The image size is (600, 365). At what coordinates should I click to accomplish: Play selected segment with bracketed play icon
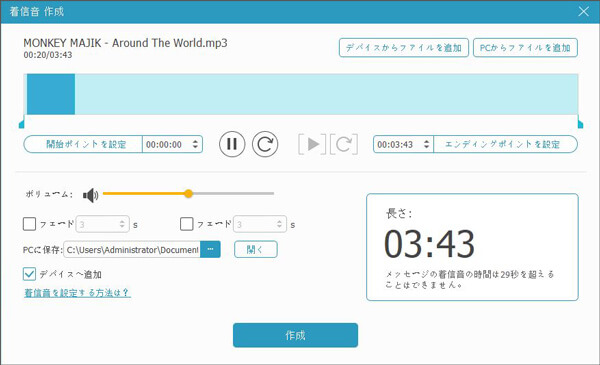coord(312,144)
